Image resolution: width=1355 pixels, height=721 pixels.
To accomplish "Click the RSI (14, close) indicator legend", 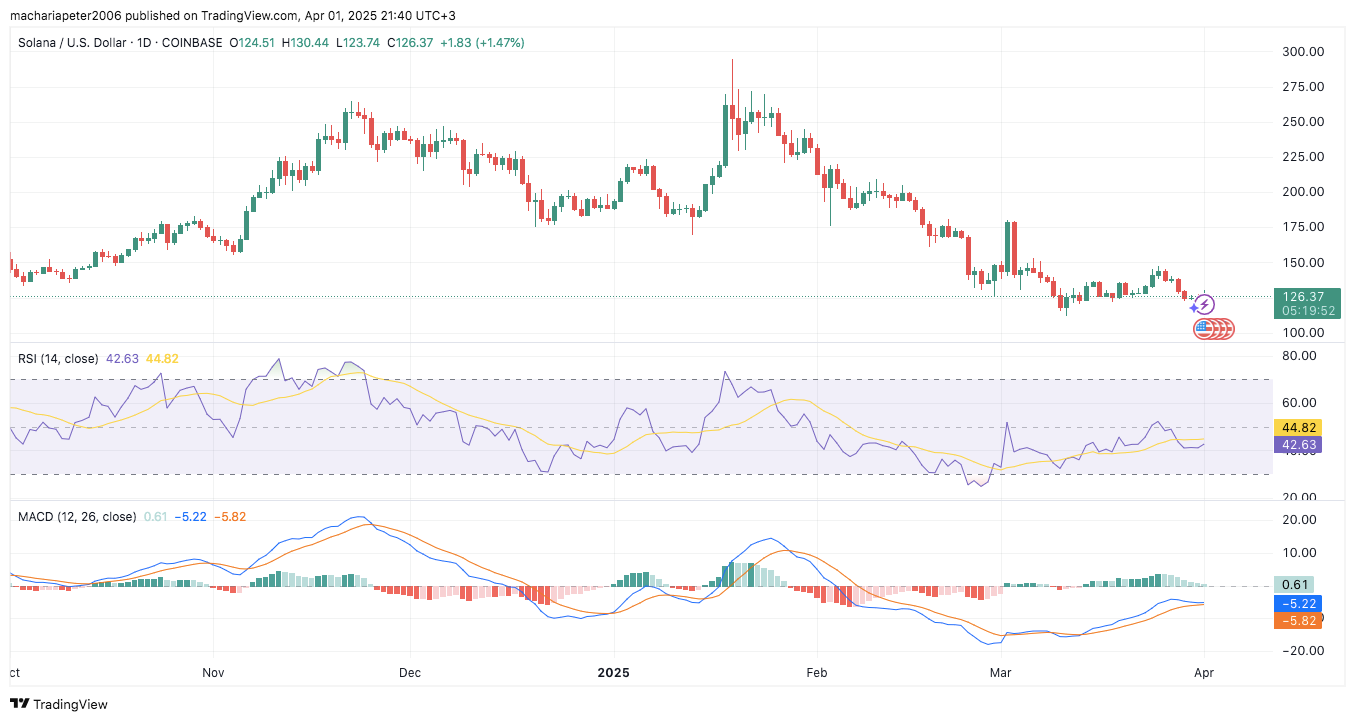I will [x=59, y=358].
